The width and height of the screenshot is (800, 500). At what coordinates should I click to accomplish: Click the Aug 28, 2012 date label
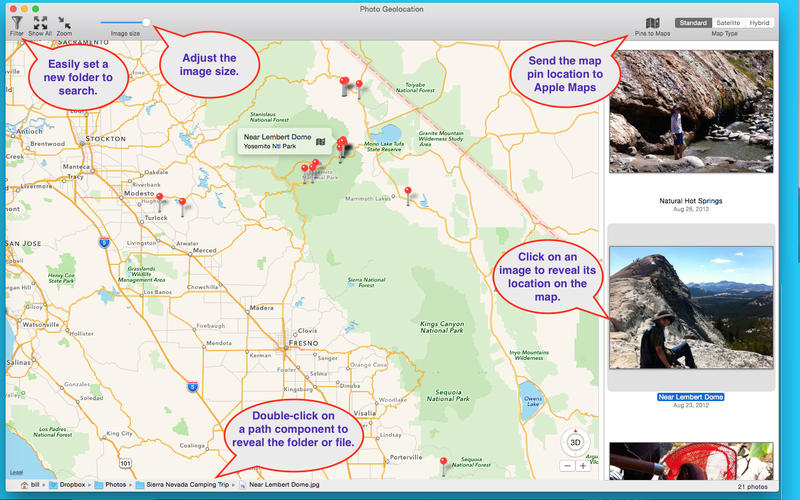(x=691, y=209)
